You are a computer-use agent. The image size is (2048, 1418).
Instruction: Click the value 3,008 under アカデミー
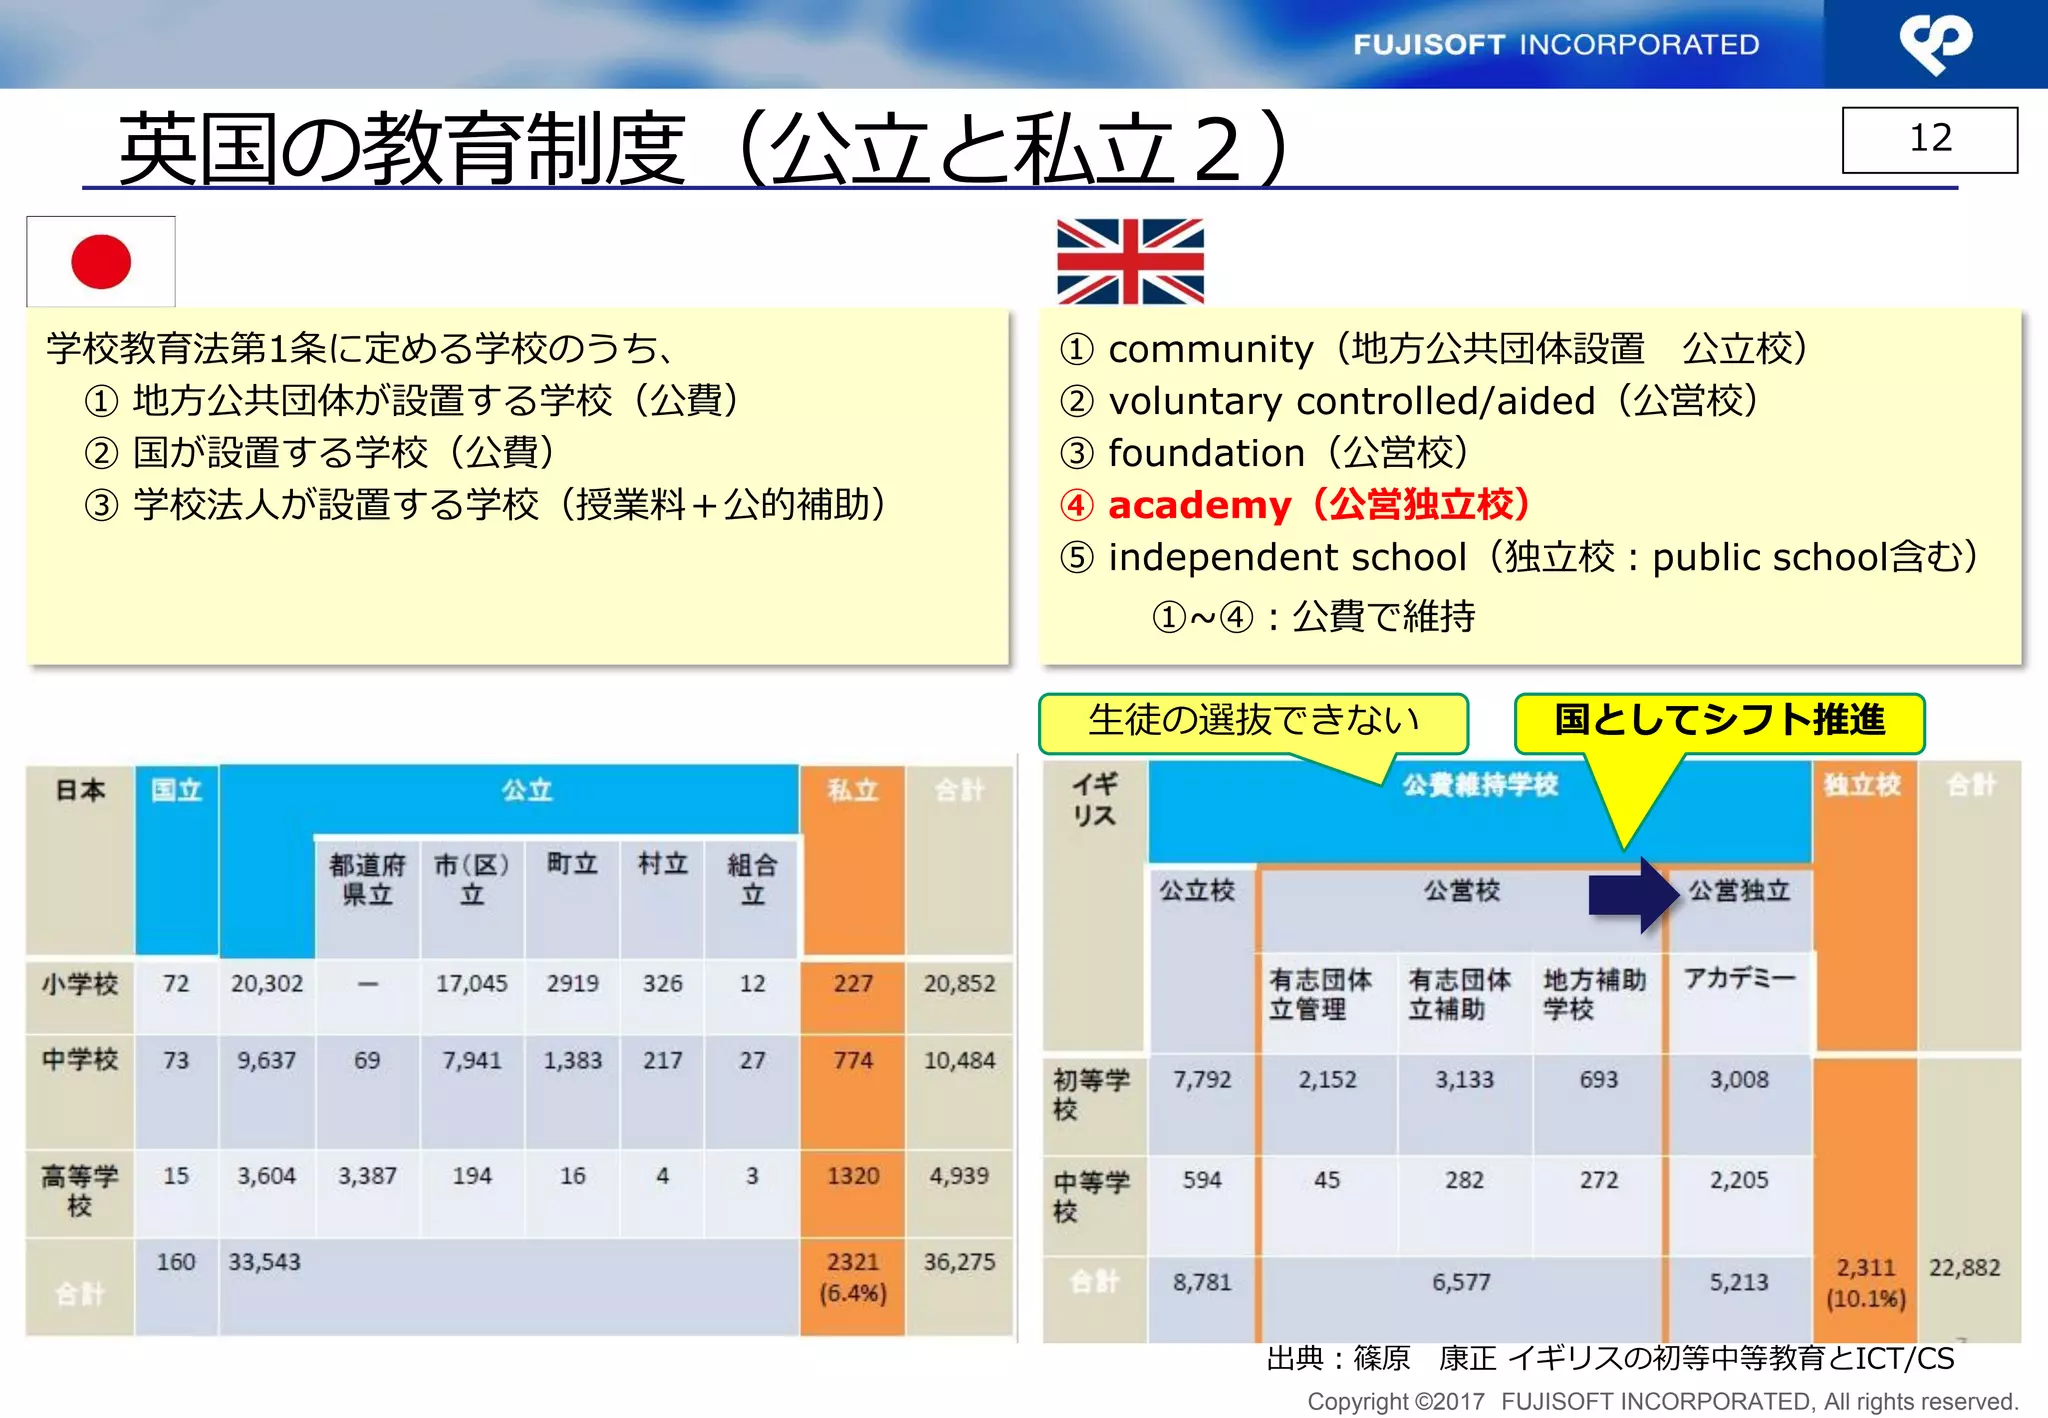click(x=1739, y=1080)
